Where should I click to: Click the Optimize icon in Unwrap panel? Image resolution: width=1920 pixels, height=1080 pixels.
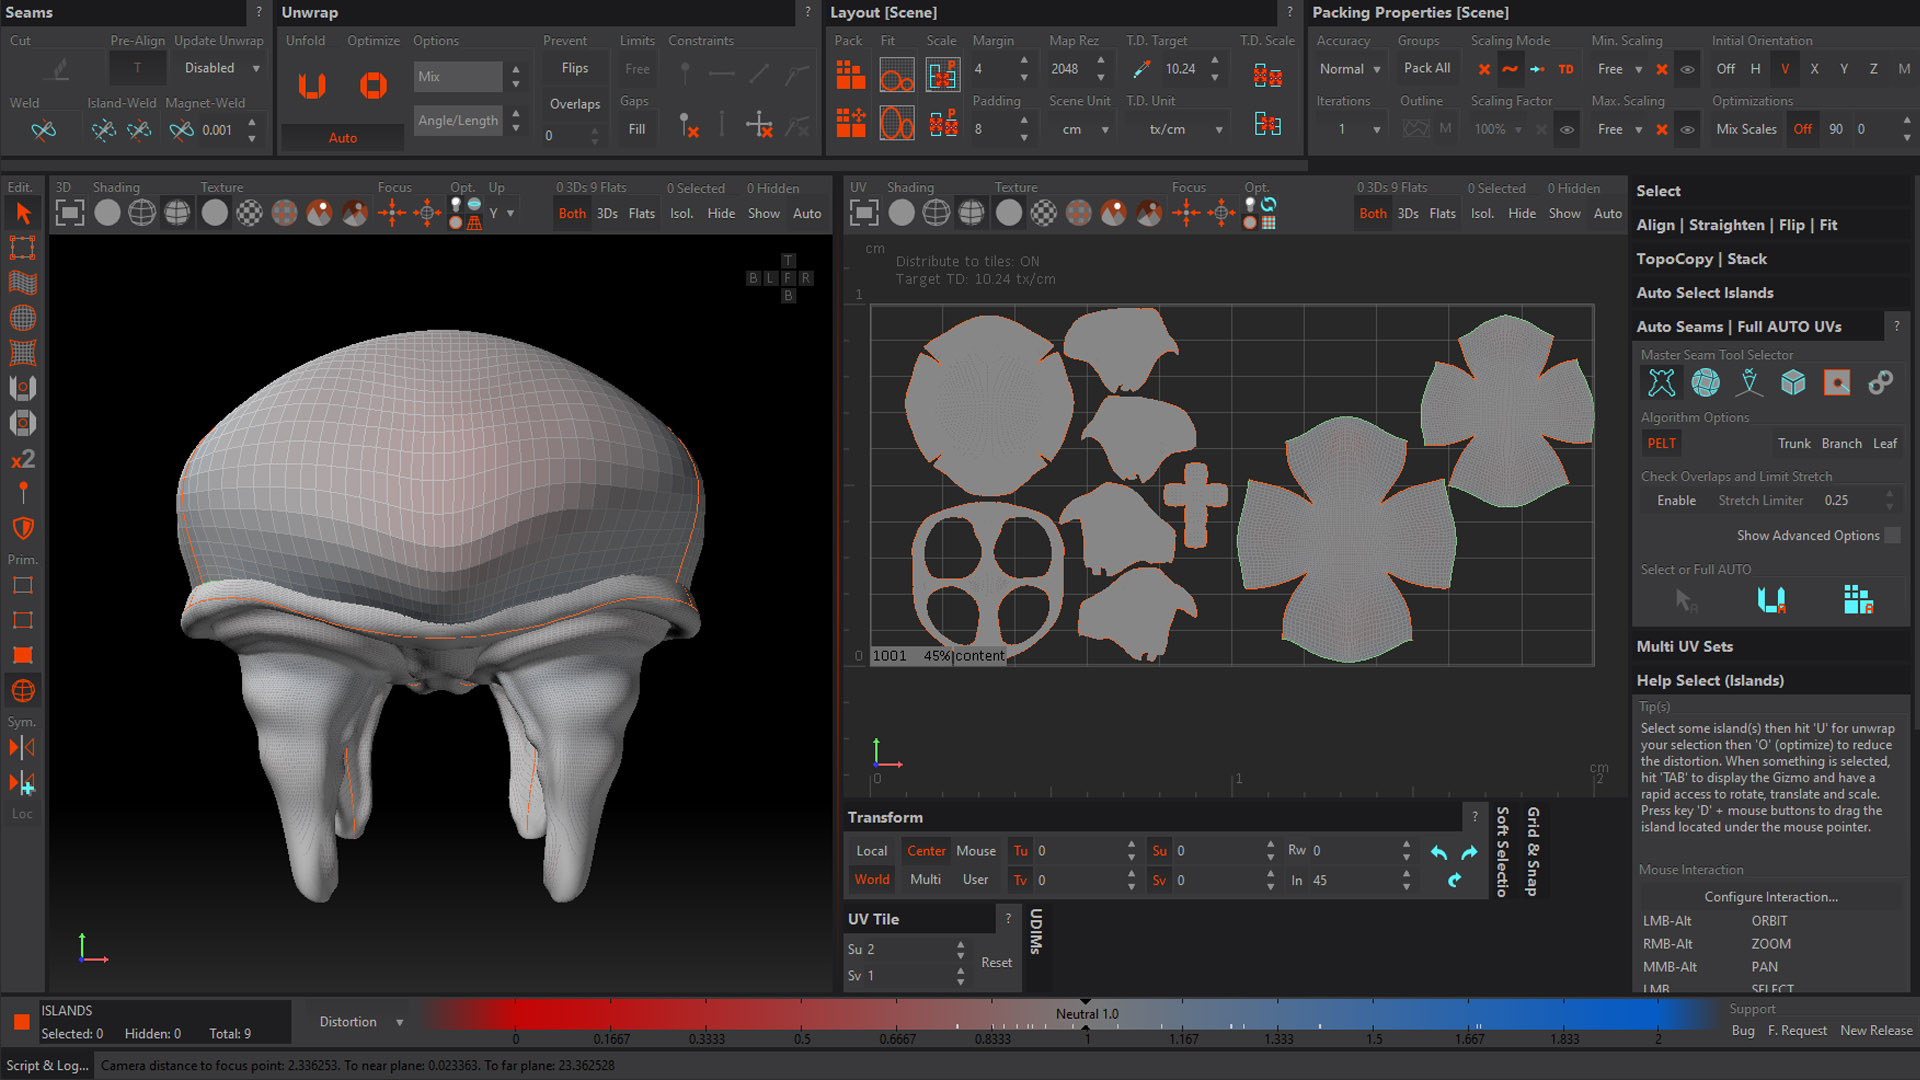pos(373,85)
